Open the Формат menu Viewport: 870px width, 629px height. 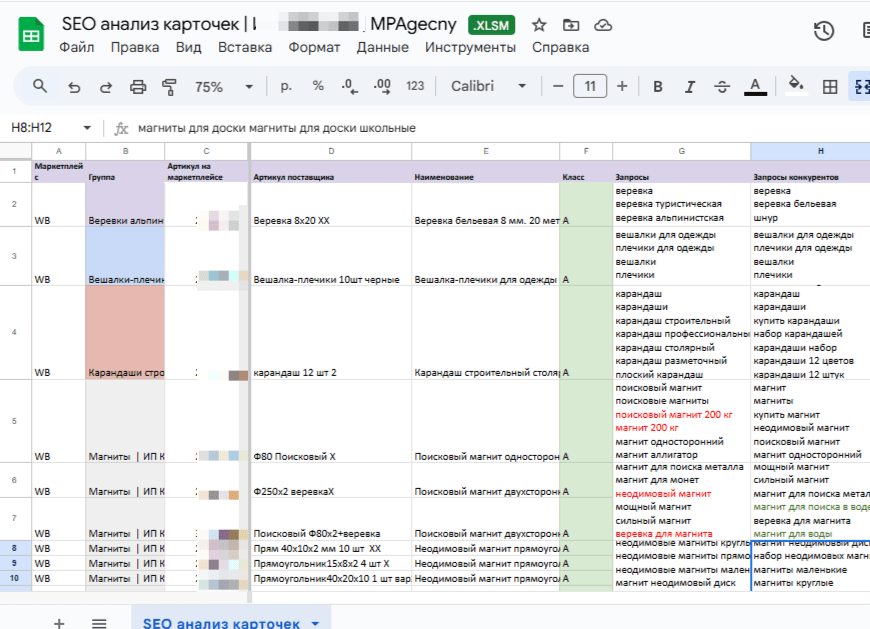pos(314,48)
